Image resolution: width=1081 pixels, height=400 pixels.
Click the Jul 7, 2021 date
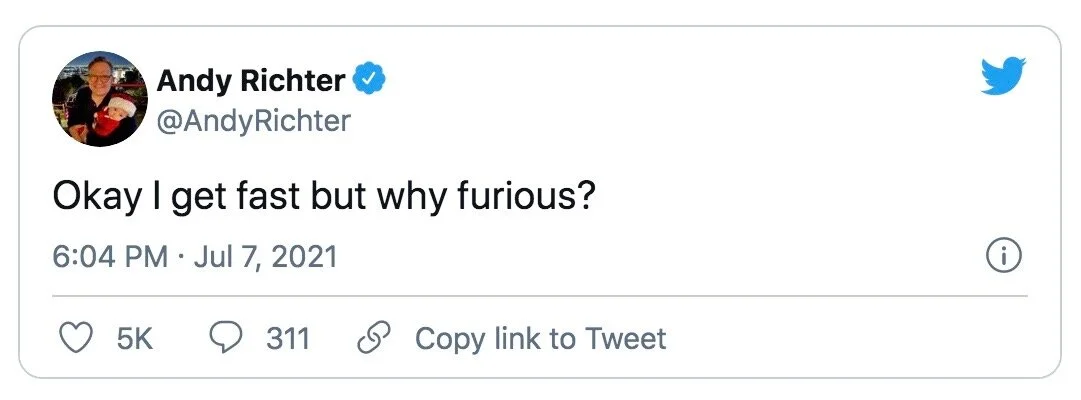coord(265,257)
